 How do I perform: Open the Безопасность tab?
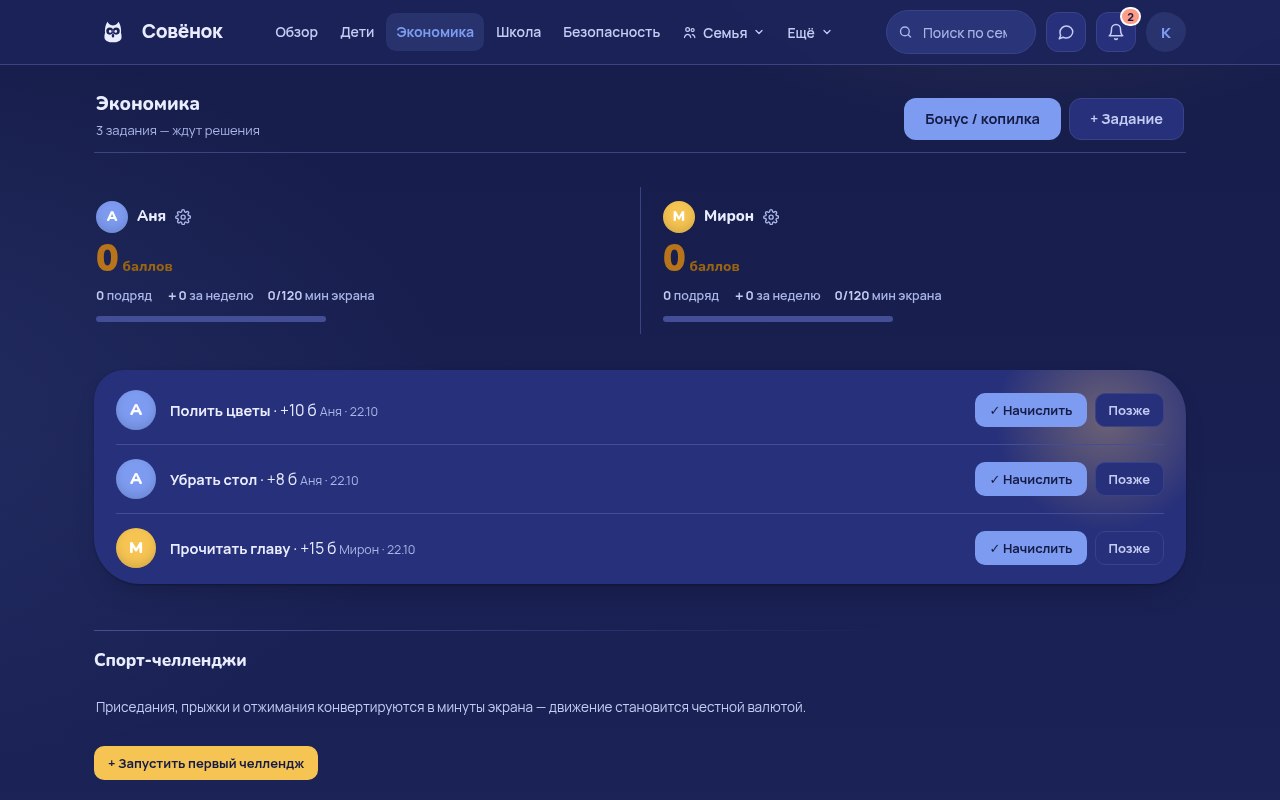611,32
